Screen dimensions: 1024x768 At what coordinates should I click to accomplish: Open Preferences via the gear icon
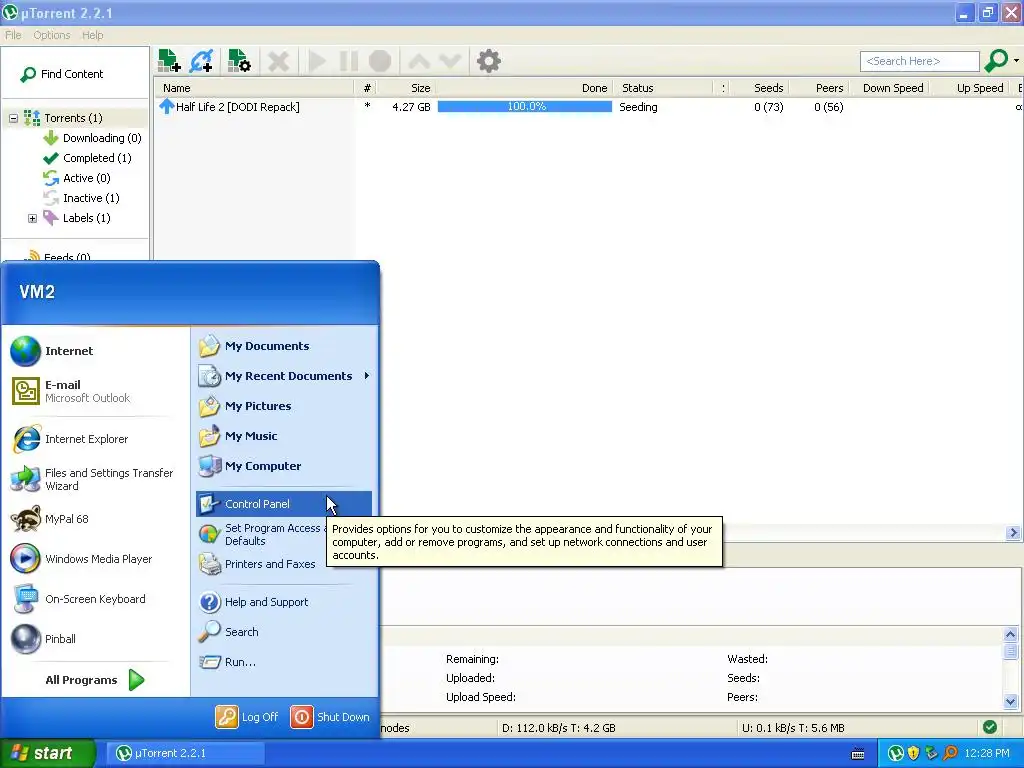coord(488,61)
